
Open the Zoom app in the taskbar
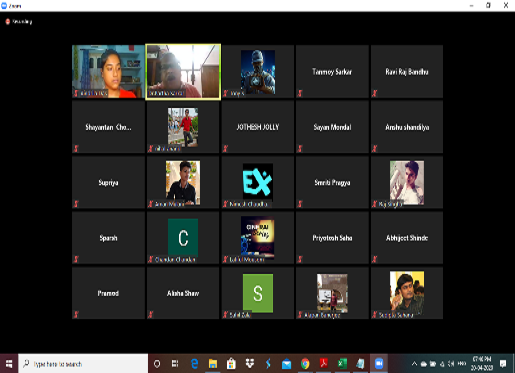pyautogui.click(x=379, y=364)
